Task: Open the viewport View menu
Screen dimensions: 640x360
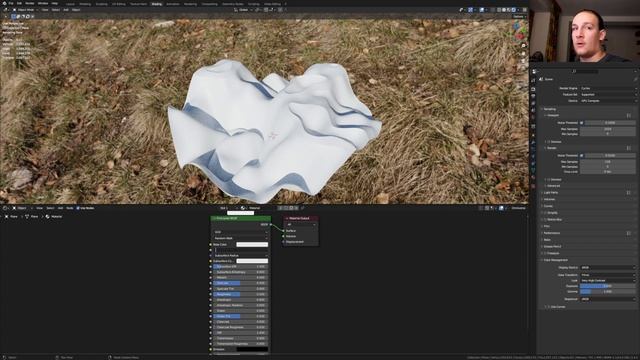Action: click(x=45, y=10)
